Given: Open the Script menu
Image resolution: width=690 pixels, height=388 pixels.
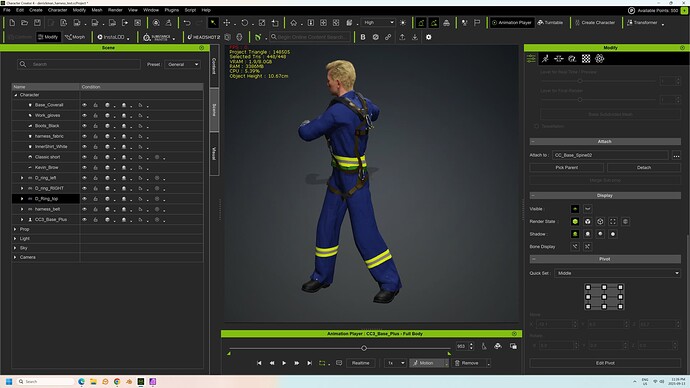Looking at the screenshot, I should [190, 10].
